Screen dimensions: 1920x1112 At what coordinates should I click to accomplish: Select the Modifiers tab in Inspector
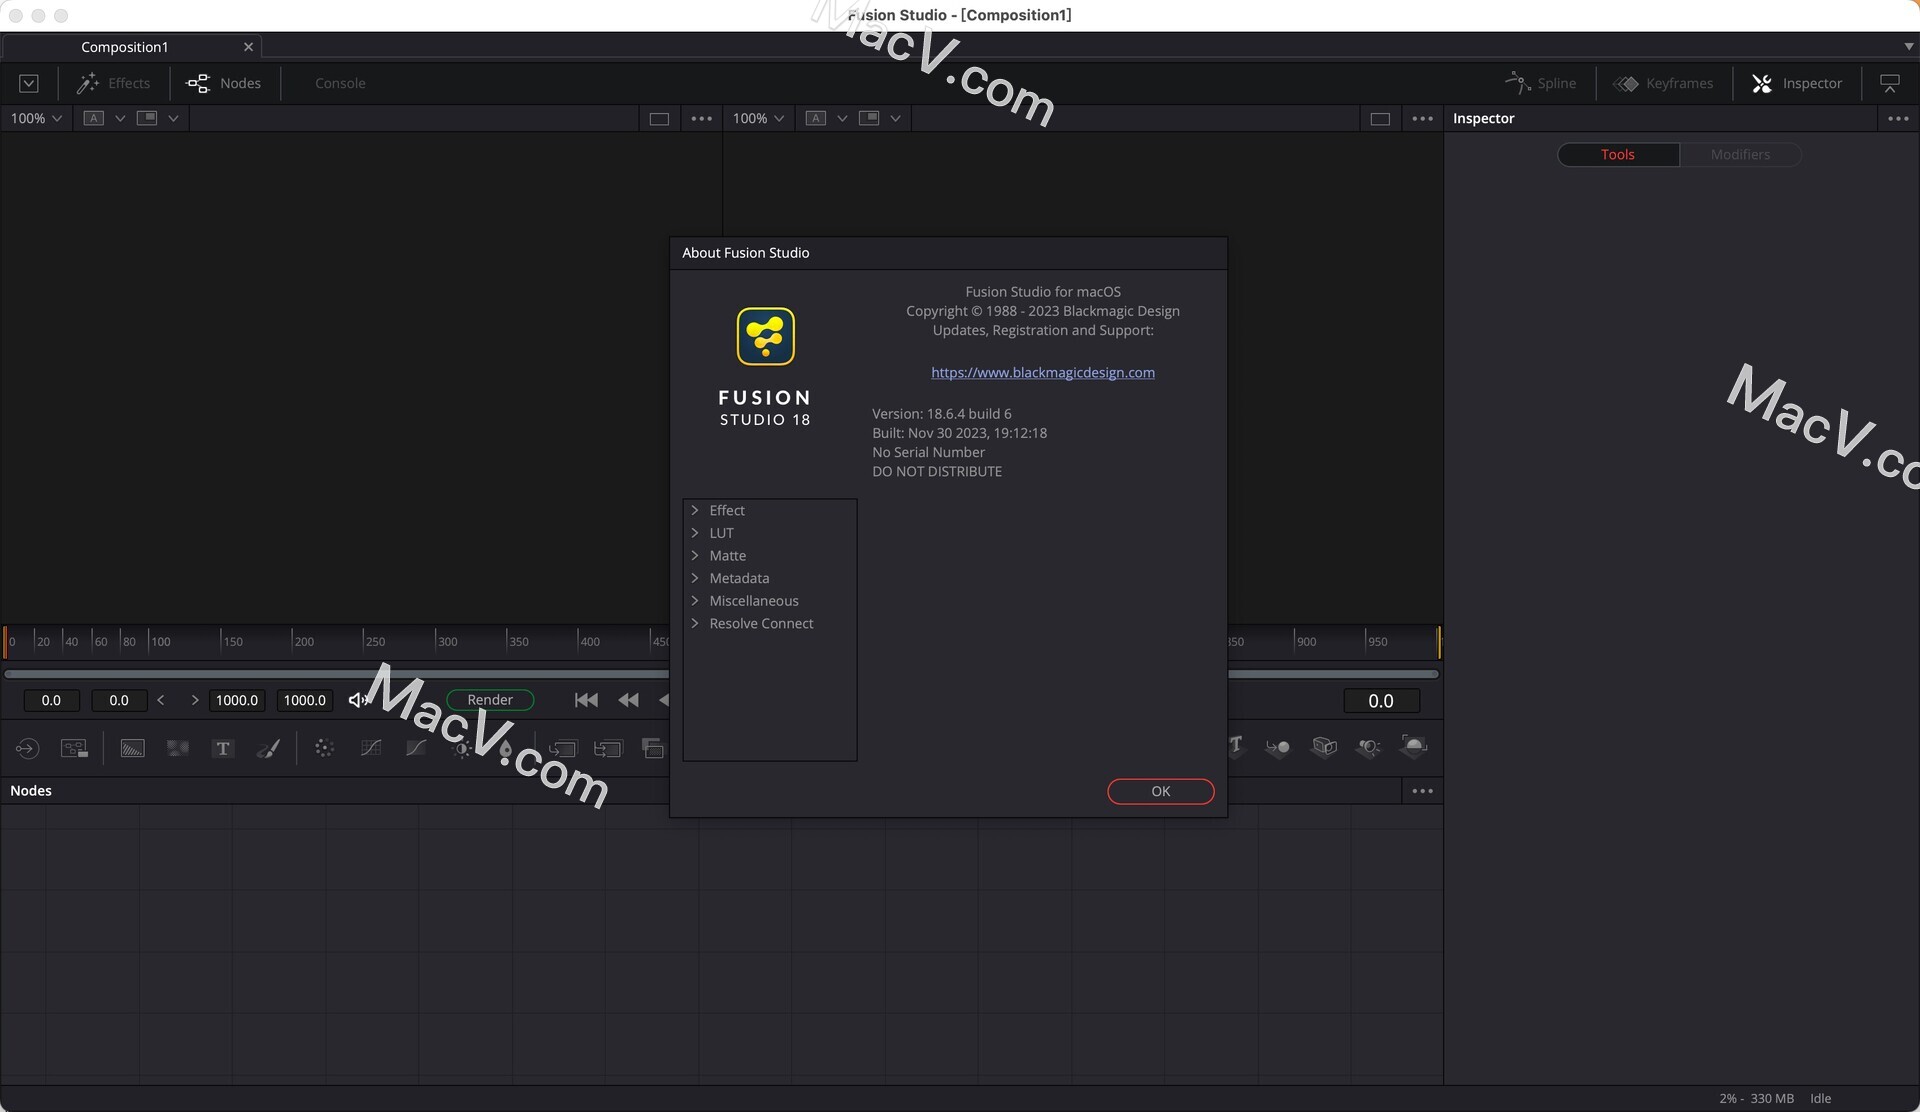pyautogui.click(x=1740, y=154)
